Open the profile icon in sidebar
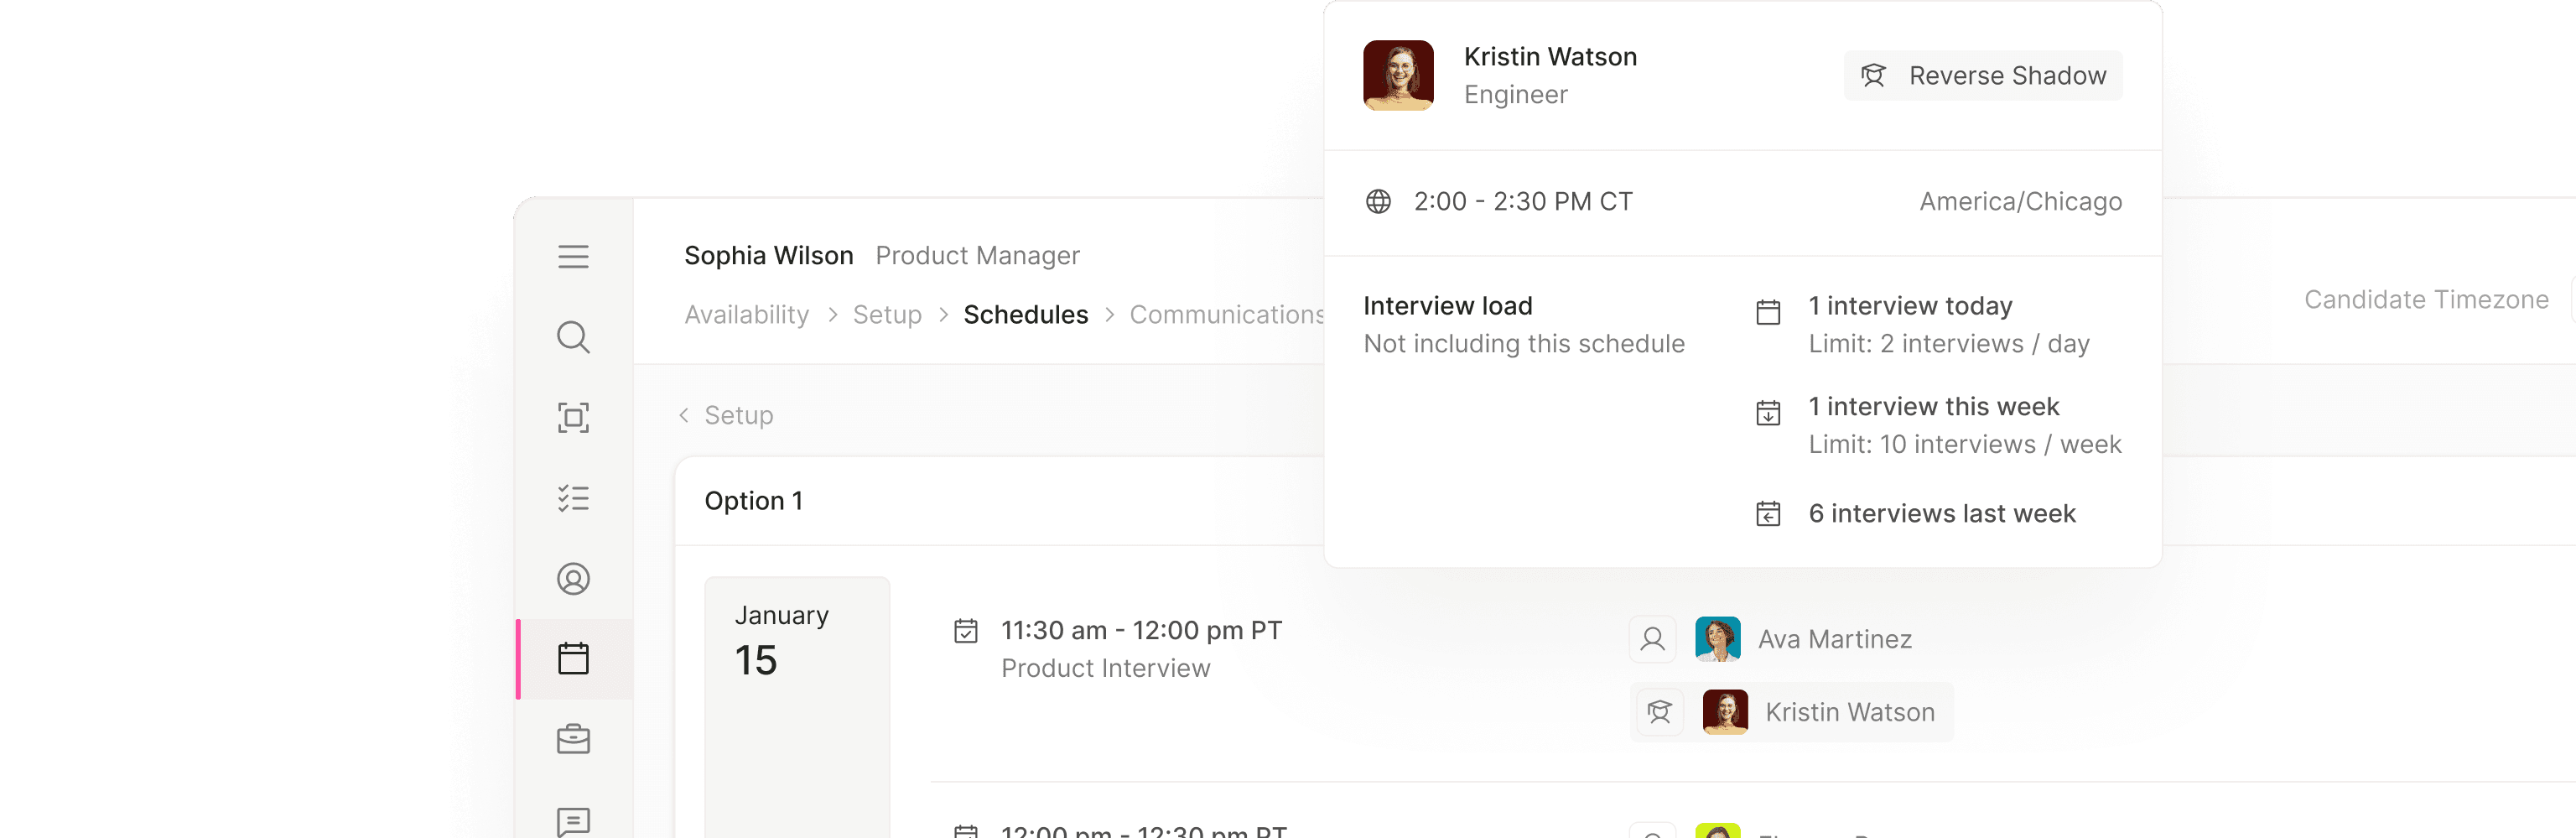Viewport: 2576px width, 838px height. click(573, 579)
